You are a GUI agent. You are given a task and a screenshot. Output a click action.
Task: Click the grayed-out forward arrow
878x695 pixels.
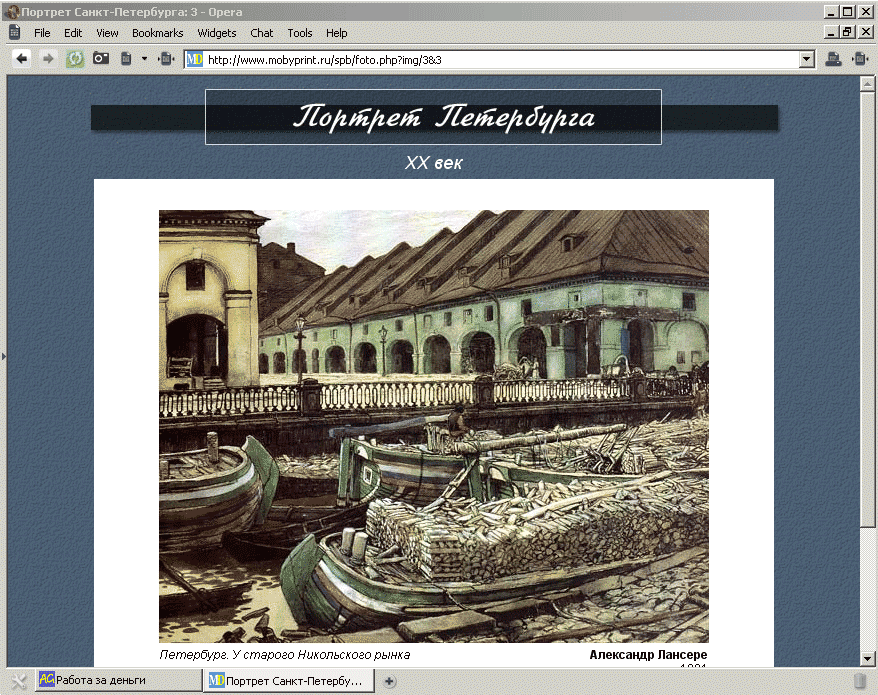[x=48, y=58]
